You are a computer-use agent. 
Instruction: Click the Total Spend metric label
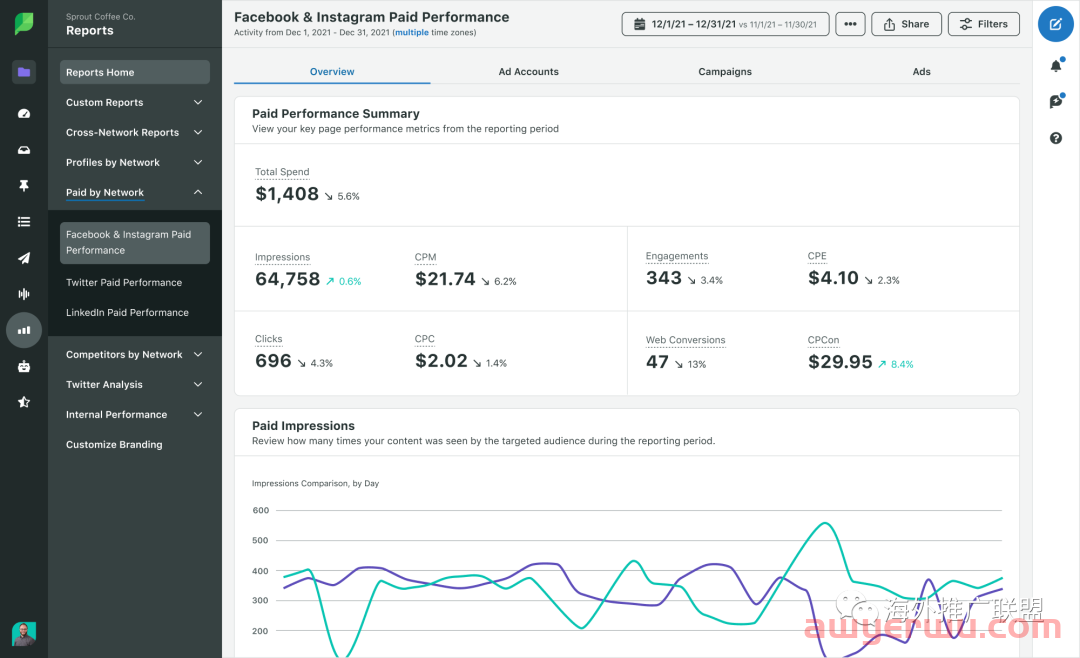(282, 172)
